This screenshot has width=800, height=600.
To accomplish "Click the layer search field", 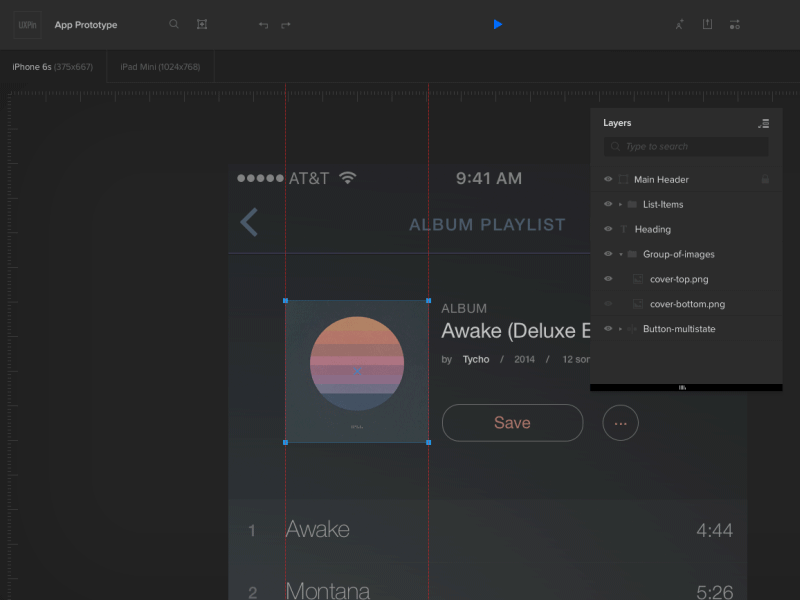I will 685,146.
